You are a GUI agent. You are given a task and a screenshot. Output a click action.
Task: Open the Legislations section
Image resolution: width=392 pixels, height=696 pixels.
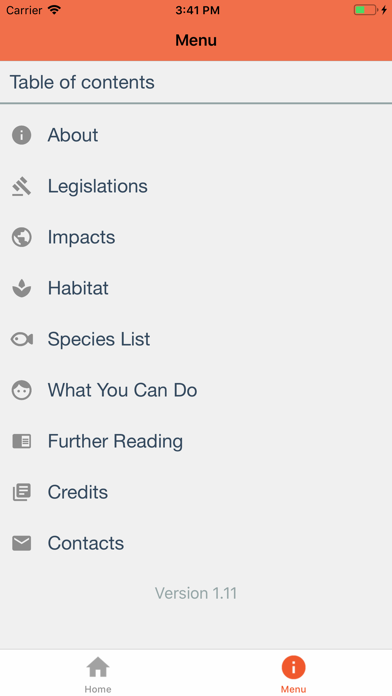(98, 186)
